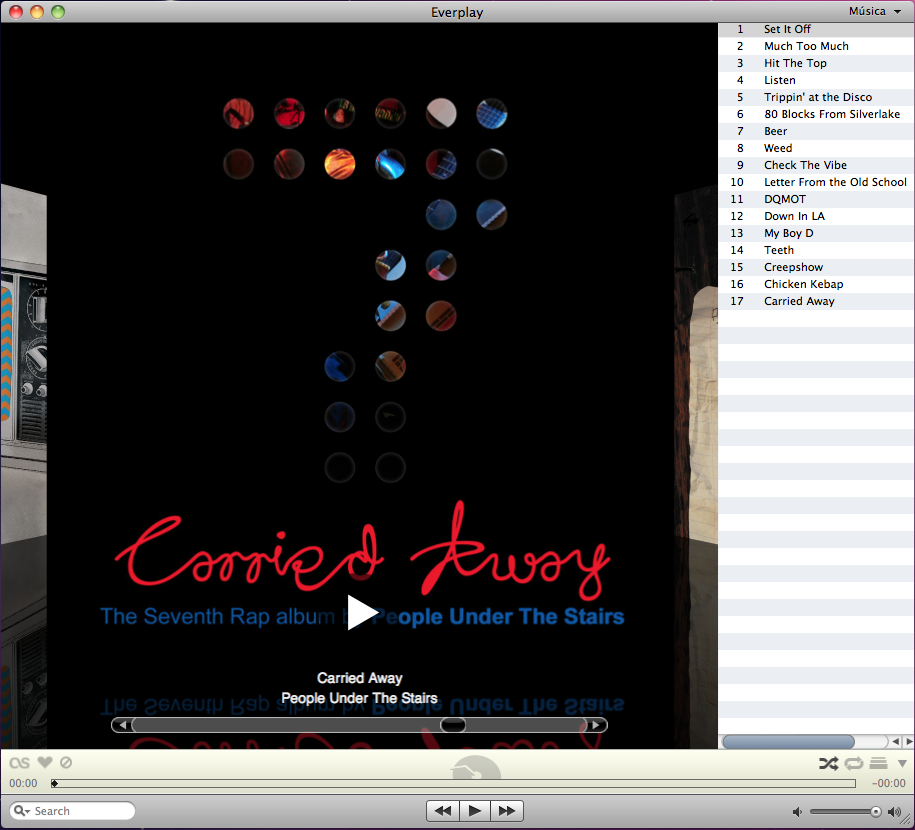Viewport: 915px width, 830px height.
Task: Toggle shuffle playback
Action: 829,763
